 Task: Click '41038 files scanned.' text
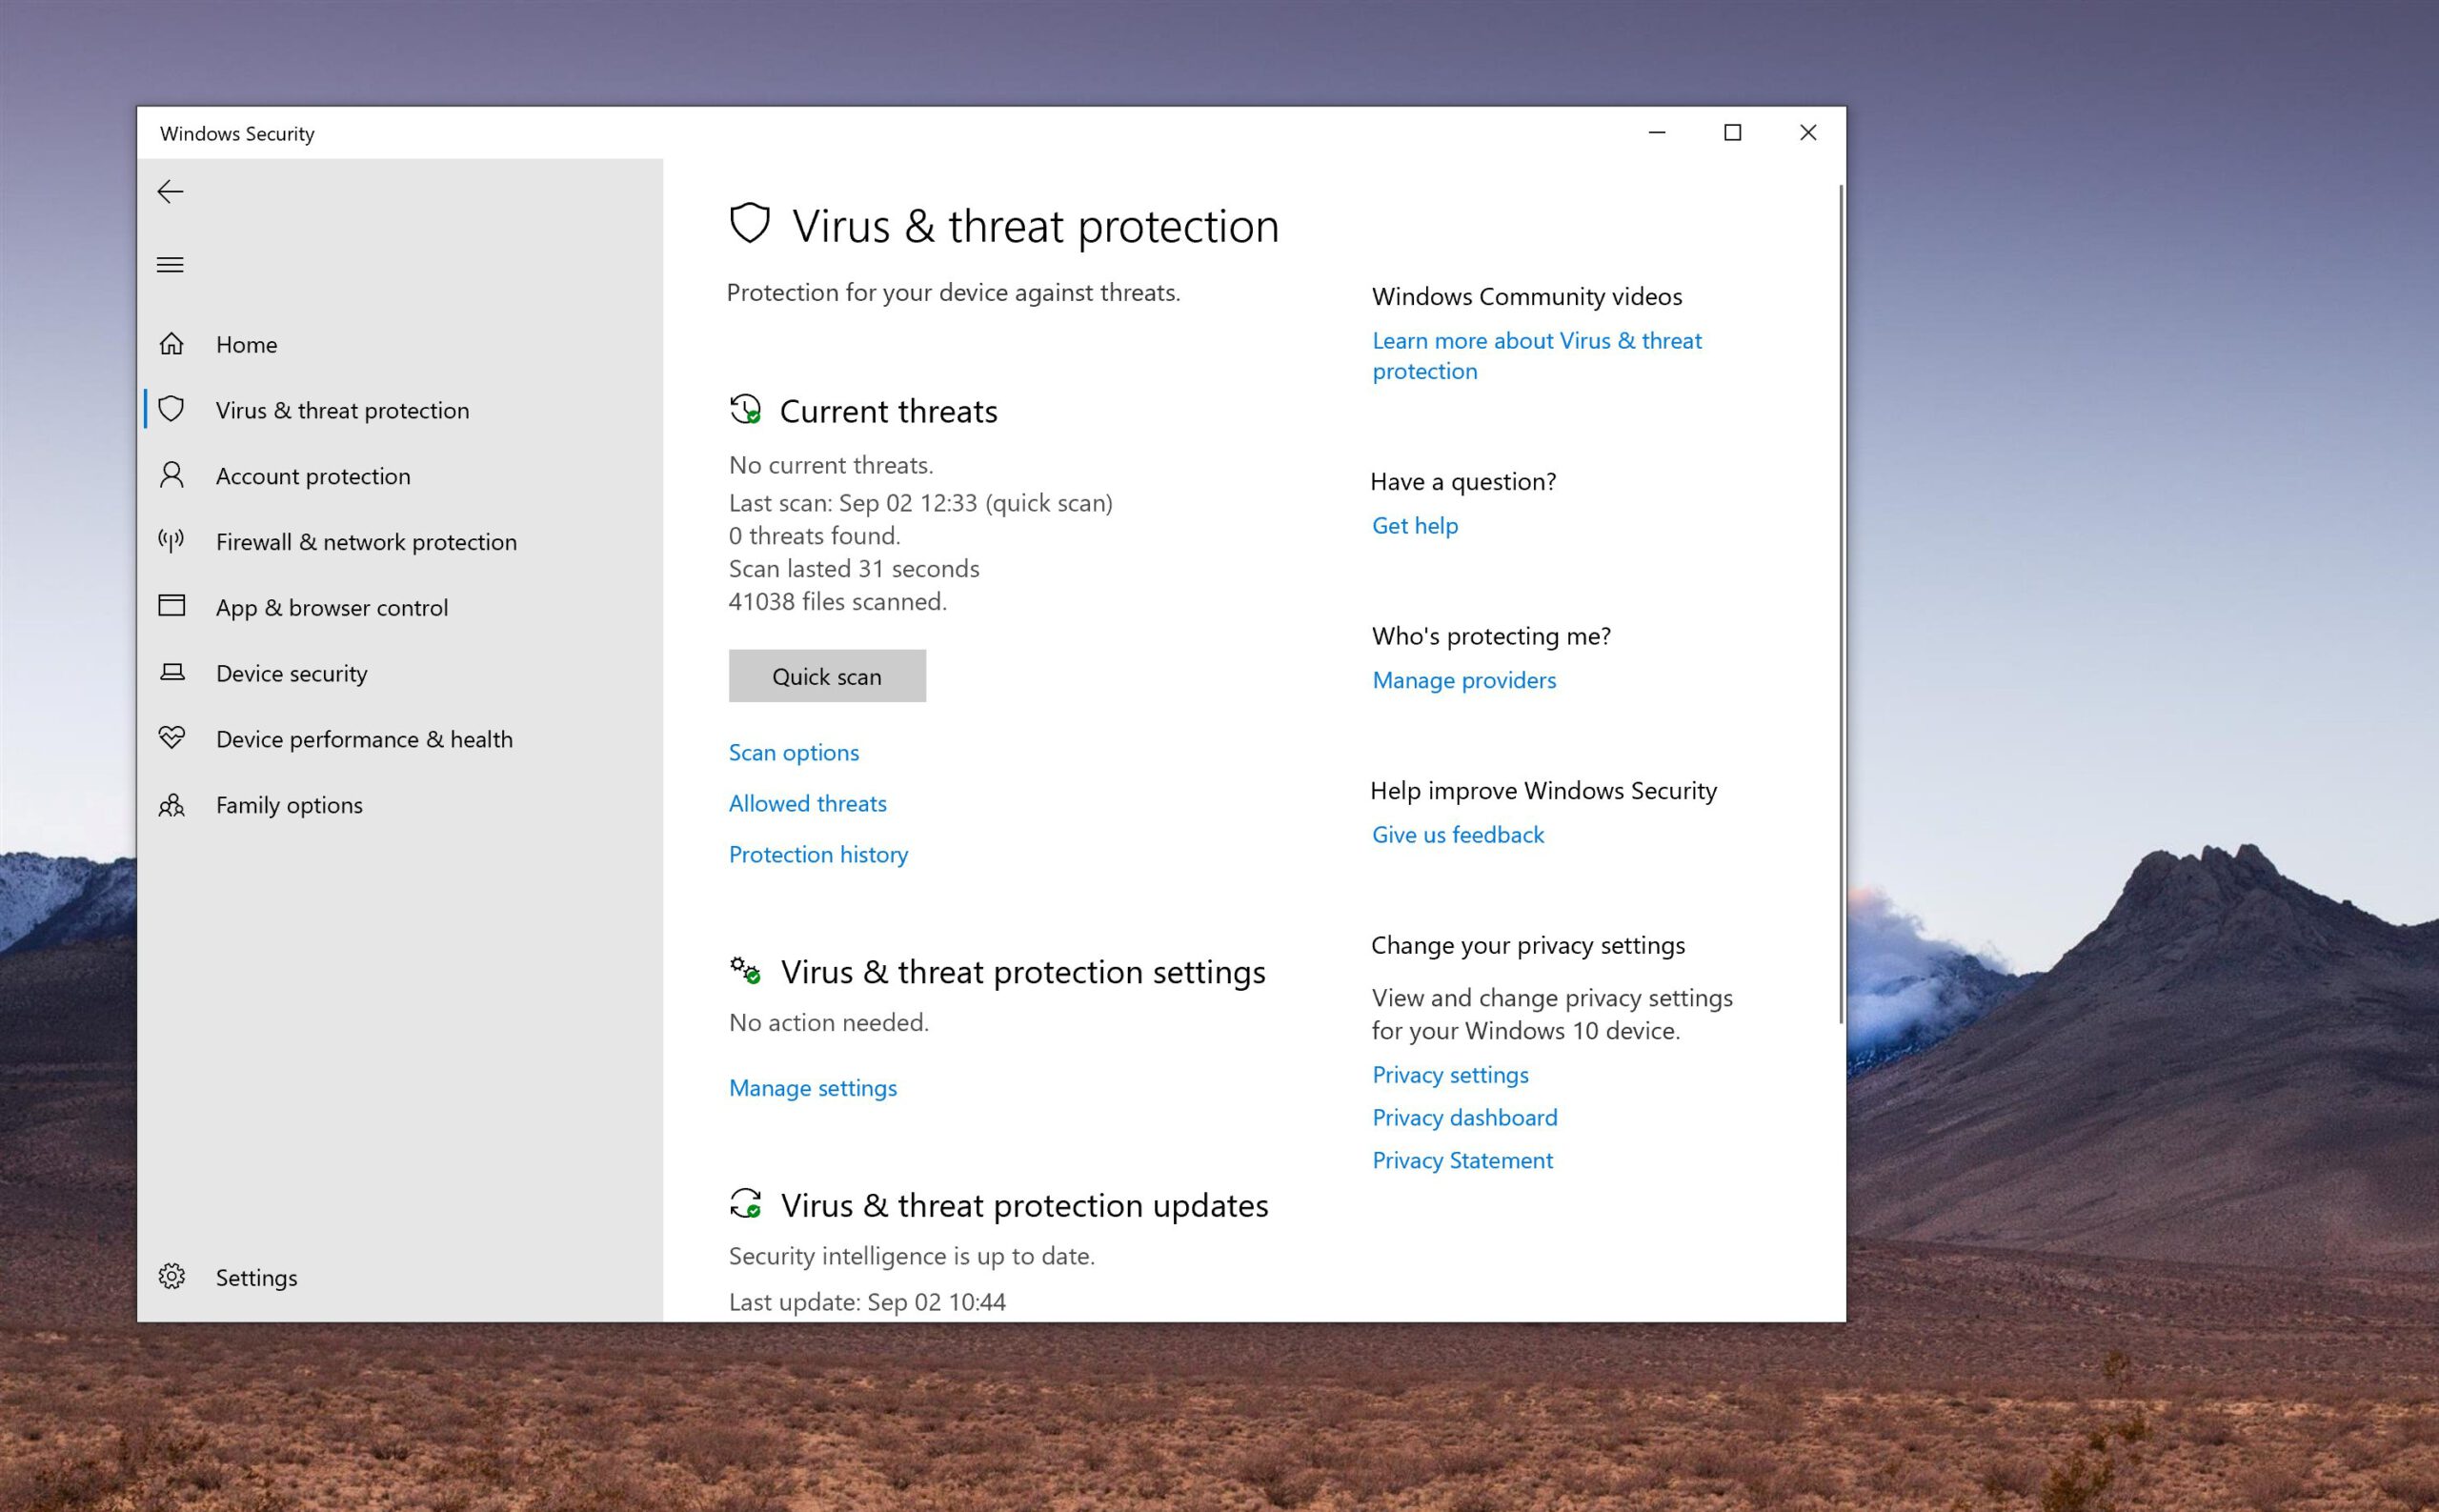click(837, 602)
